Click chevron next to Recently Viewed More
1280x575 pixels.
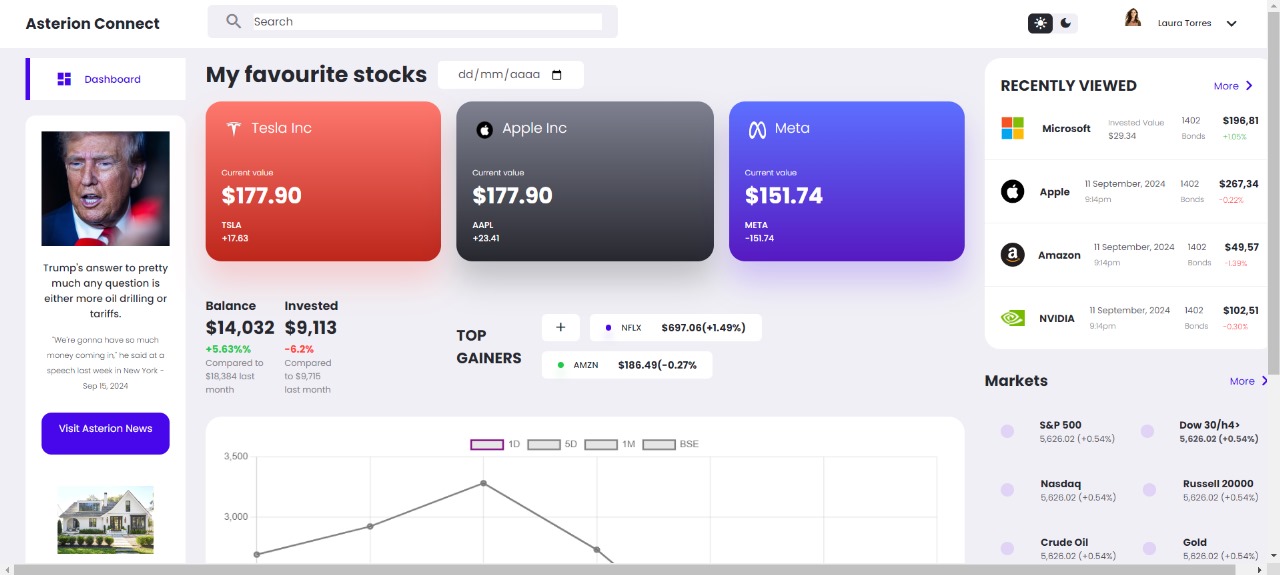click(x=1250, y=86)
